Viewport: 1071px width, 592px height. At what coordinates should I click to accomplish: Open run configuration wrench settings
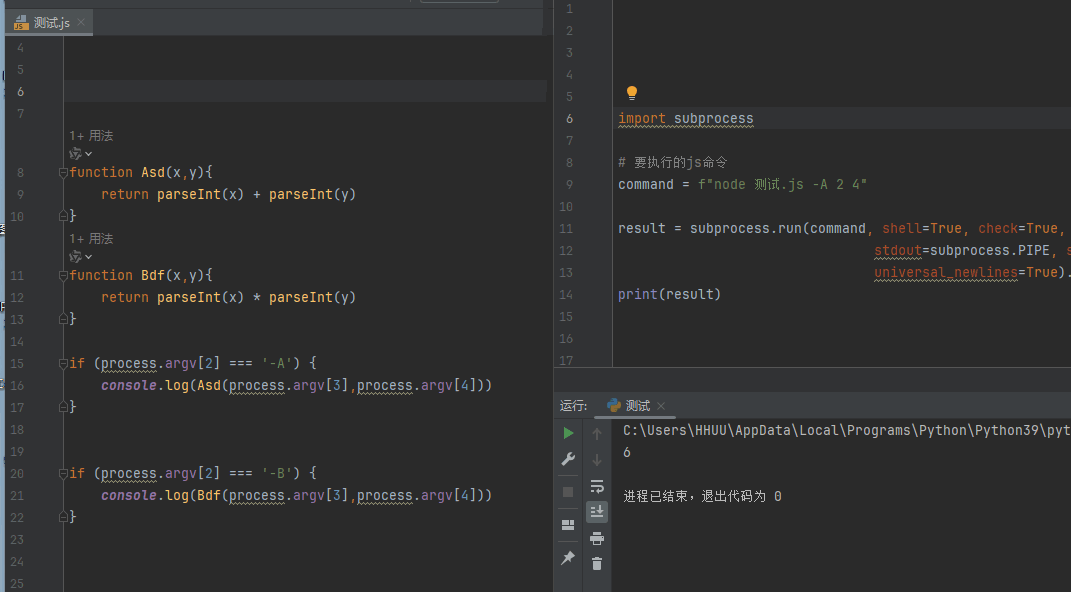[x=568, y=459]
